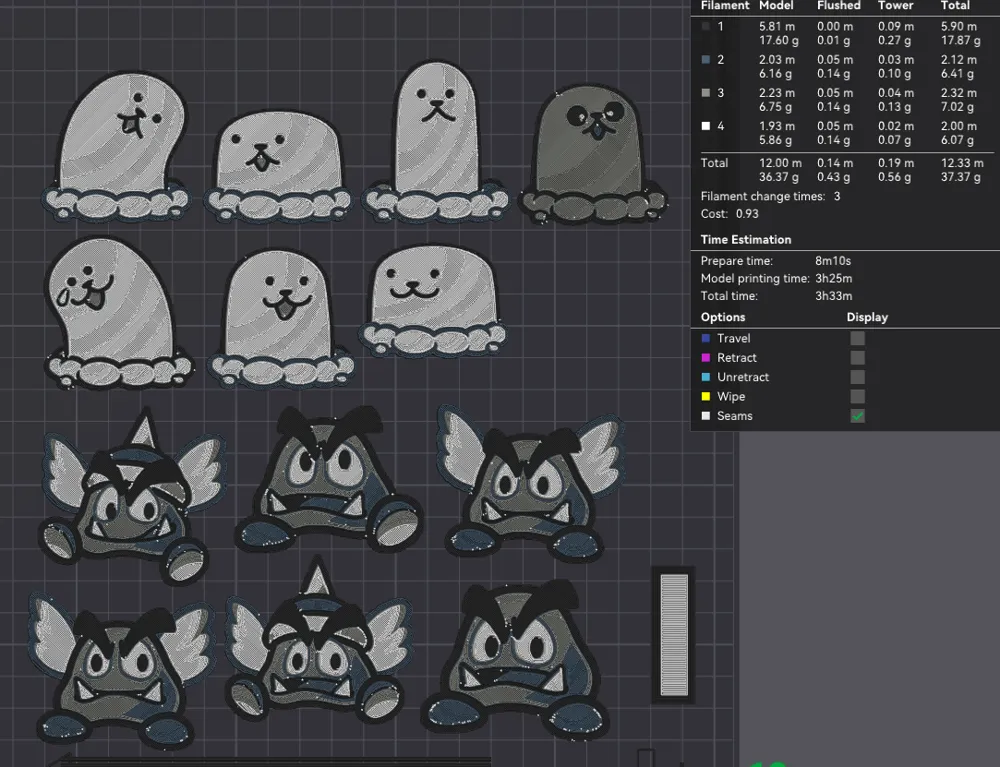The height and width of the screenshot is (767, 1000).
Task: Click the 'Cost: 0.93' line
Action: pos(730,214)
